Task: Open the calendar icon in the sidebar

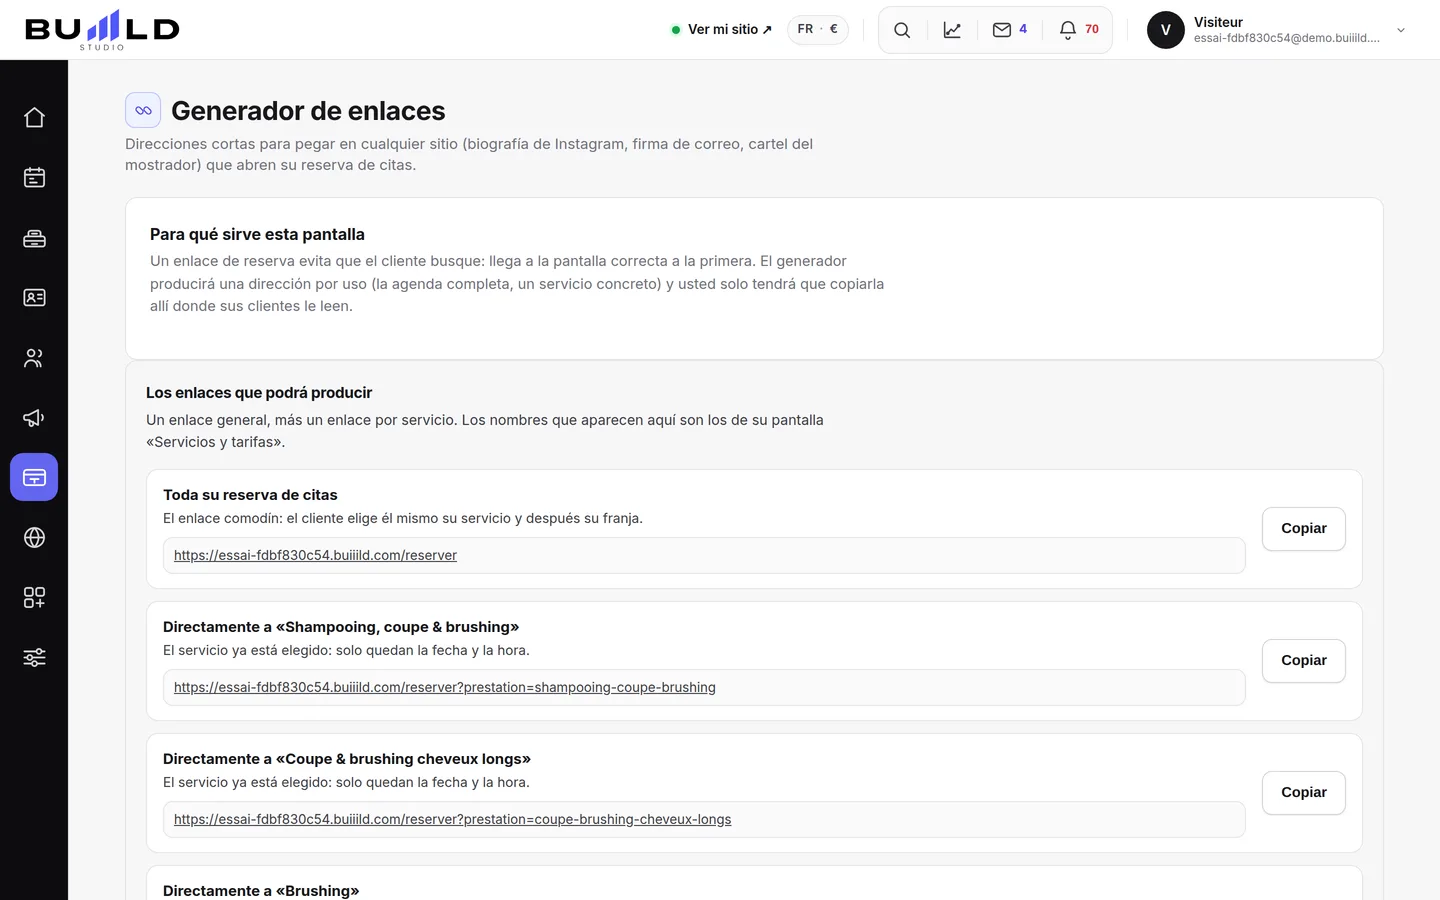Action: point(34,178)
